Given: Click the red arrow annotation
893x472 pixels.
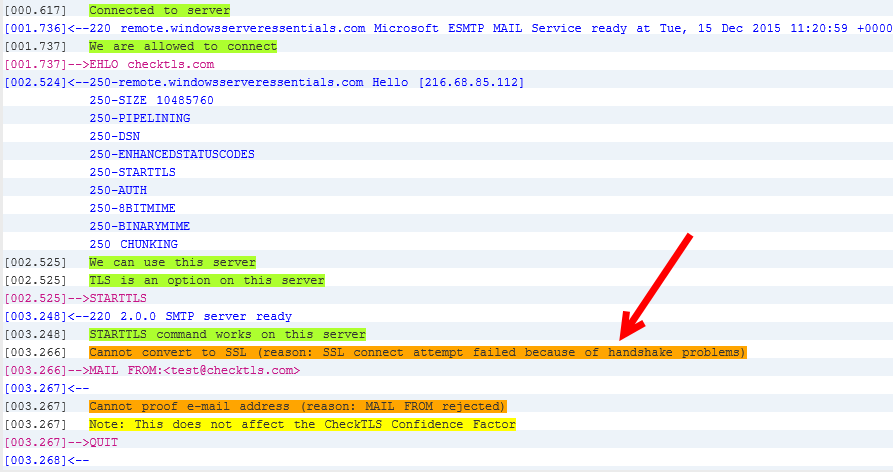Looking at the screenshot, I should (x=655, y=285).
